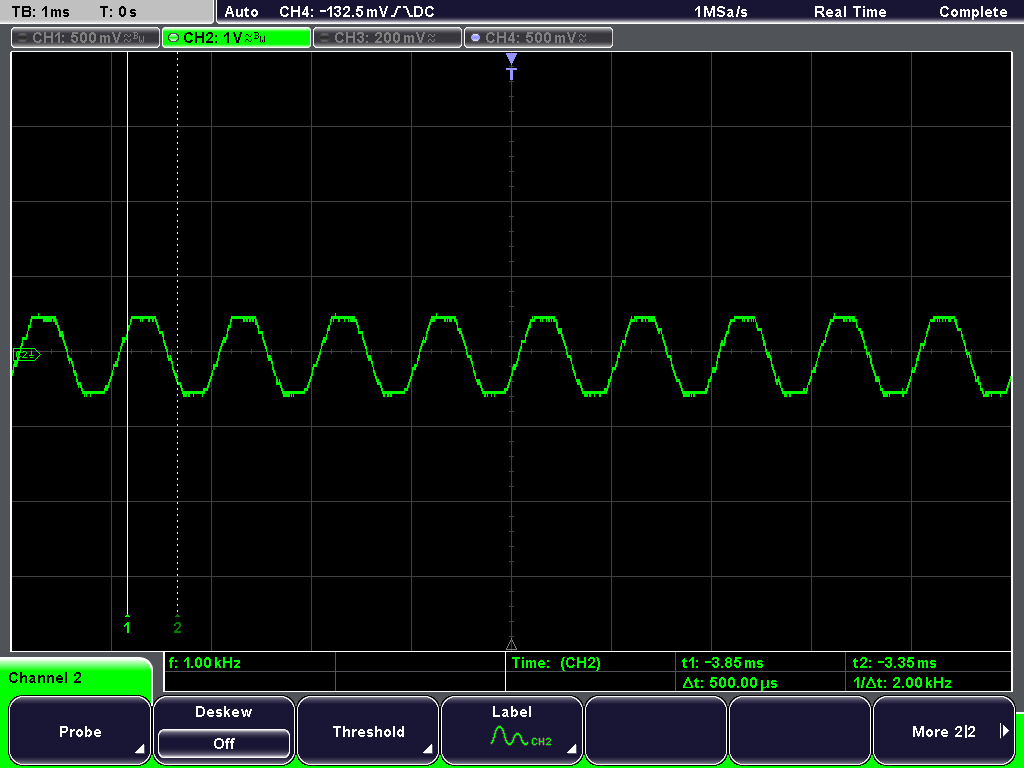Select the CH3: 200 mV channel tab
The height and width of the screenshot is (768, 1024).
(x=387, y=37)
